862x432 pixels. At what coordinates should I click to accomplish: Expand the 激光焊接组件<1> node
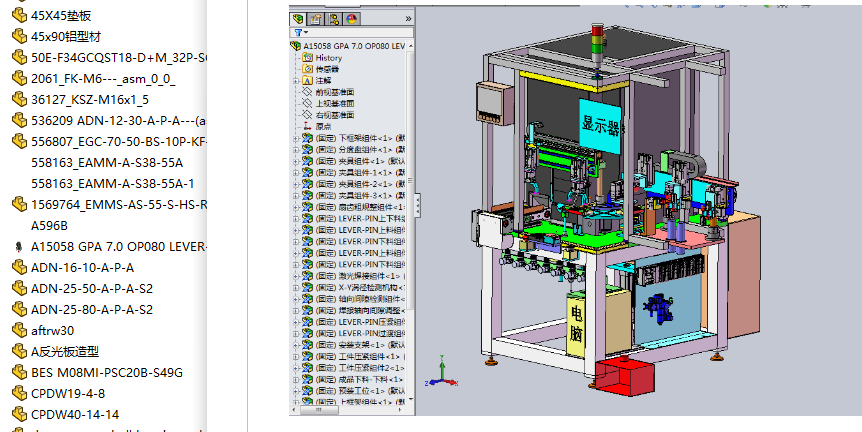point(295,276)
